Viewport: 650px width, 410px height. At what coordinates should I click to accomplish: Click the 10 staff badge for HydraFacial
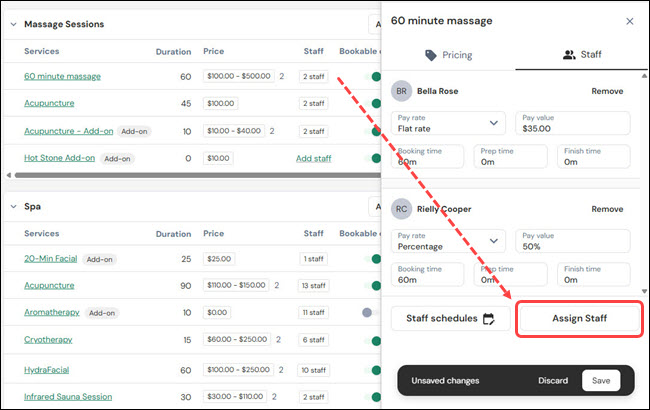(x=313, y=370)
